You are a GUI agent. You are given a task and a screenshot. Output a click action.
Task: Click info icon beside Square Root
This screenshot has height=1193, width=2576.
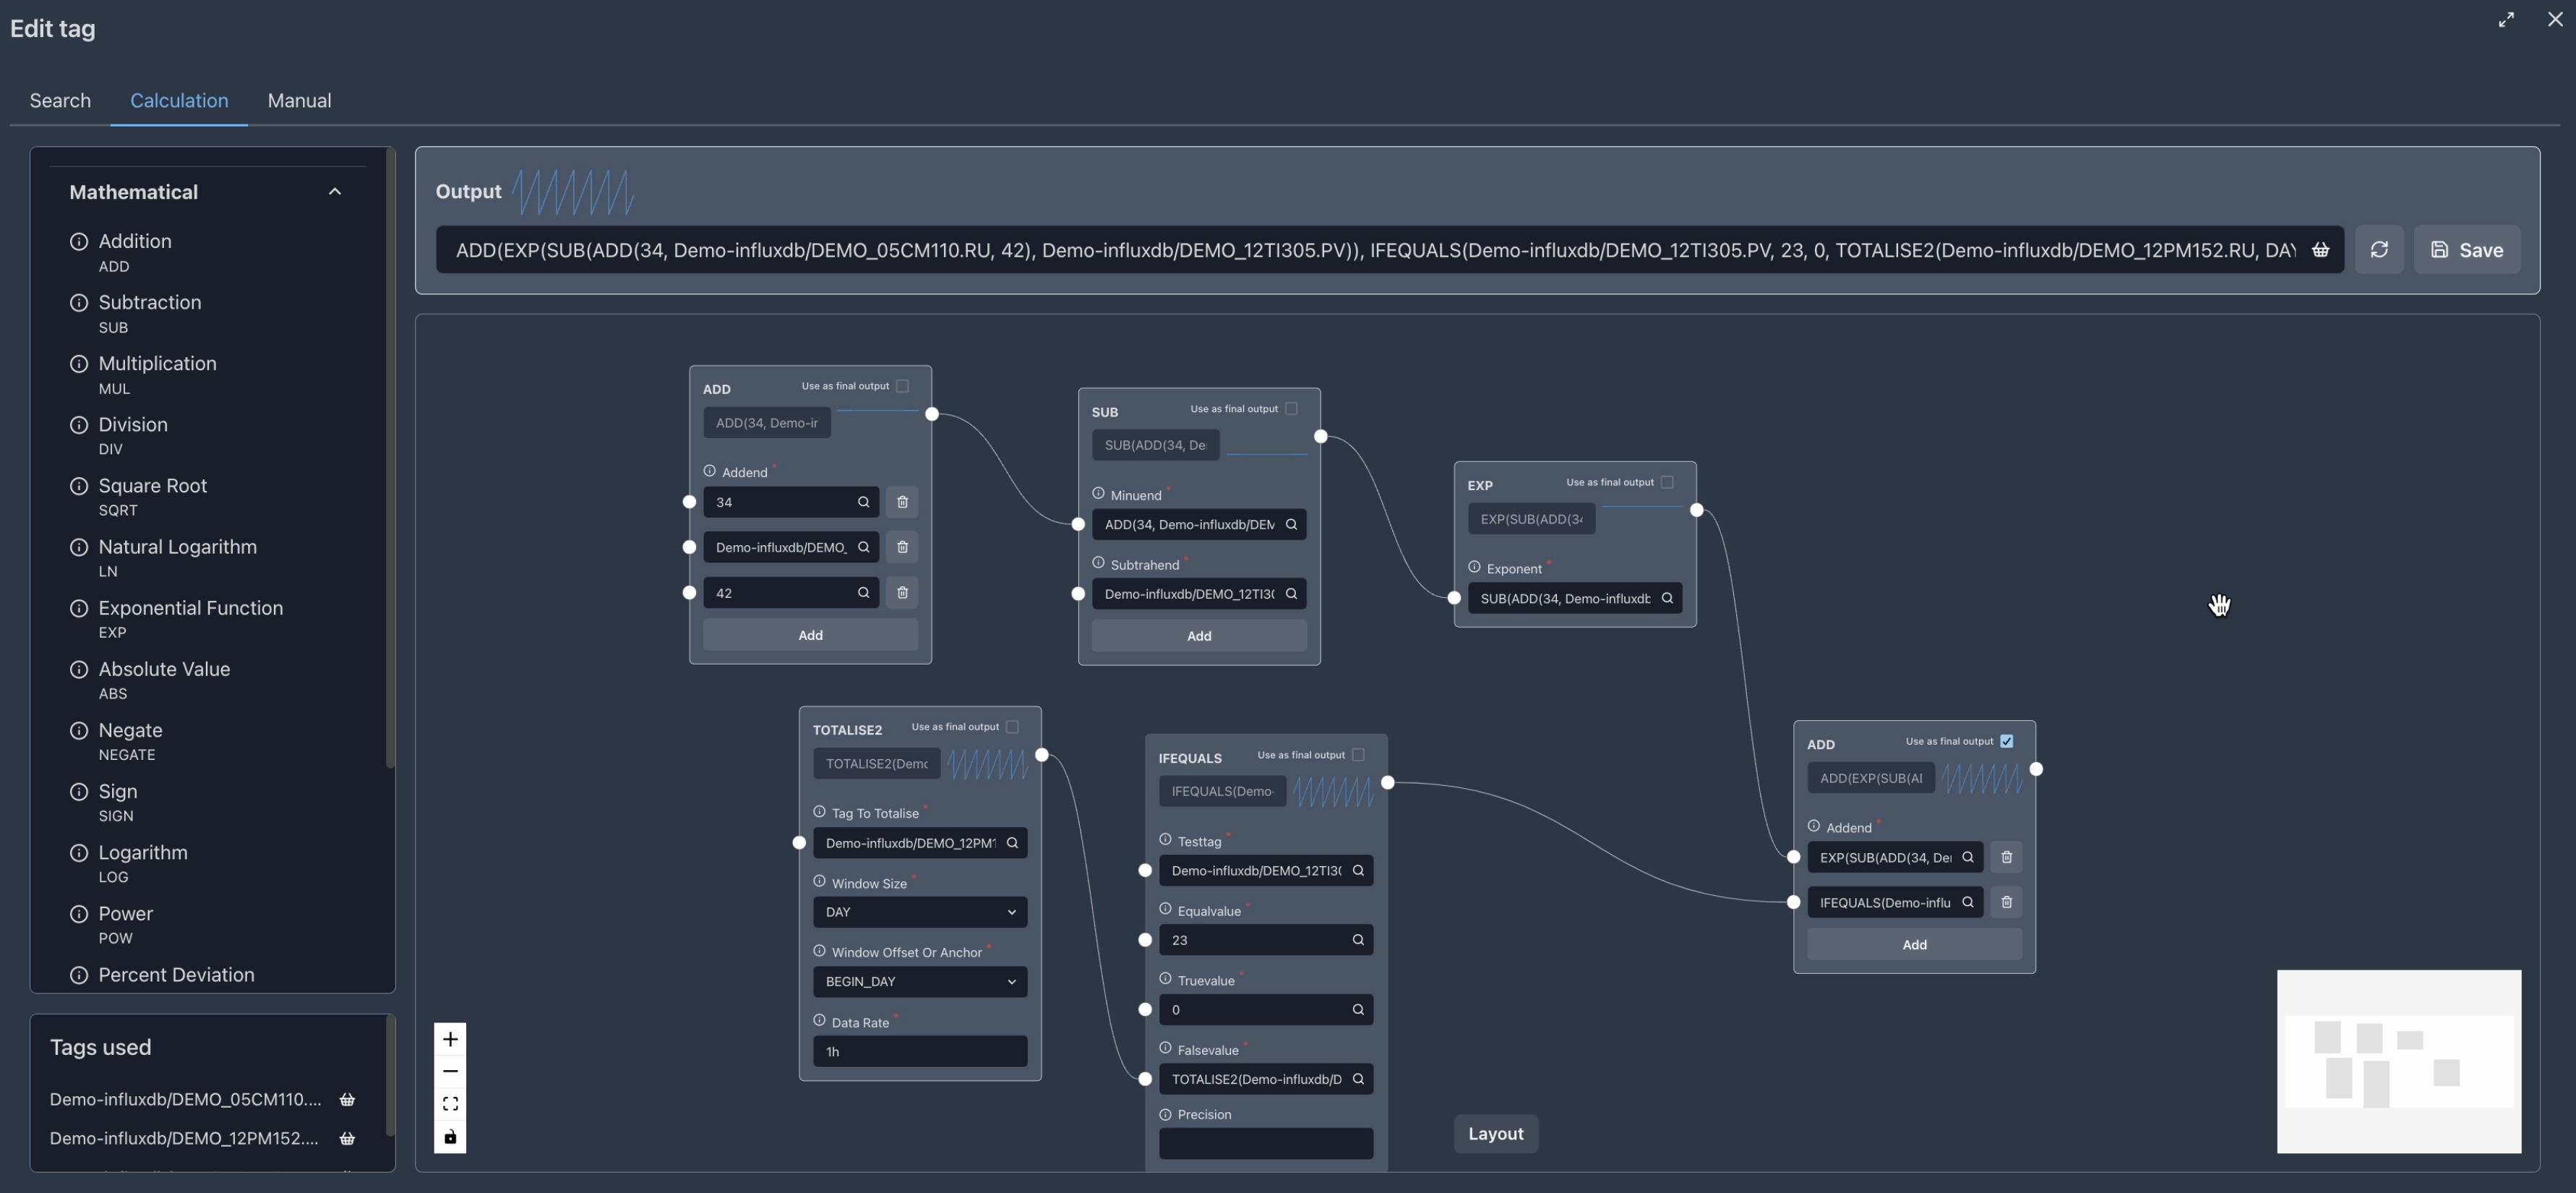coord(79,486)
